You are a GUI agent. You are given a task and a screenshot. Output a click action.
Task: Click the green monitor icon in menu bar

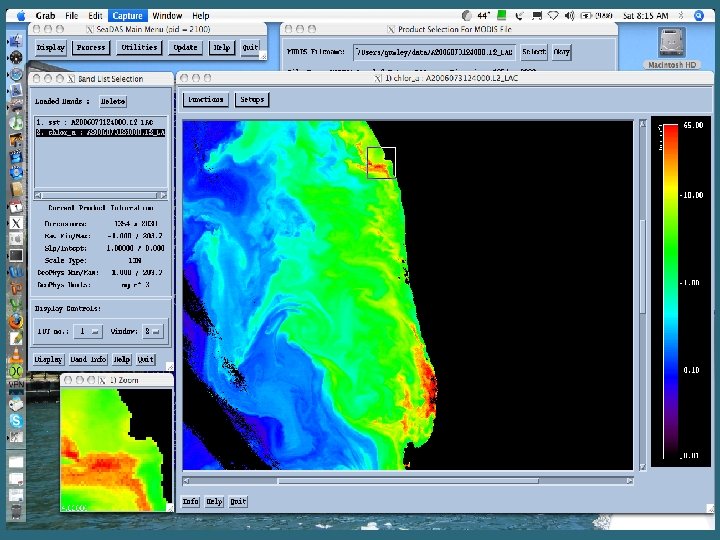coord(502,16)
